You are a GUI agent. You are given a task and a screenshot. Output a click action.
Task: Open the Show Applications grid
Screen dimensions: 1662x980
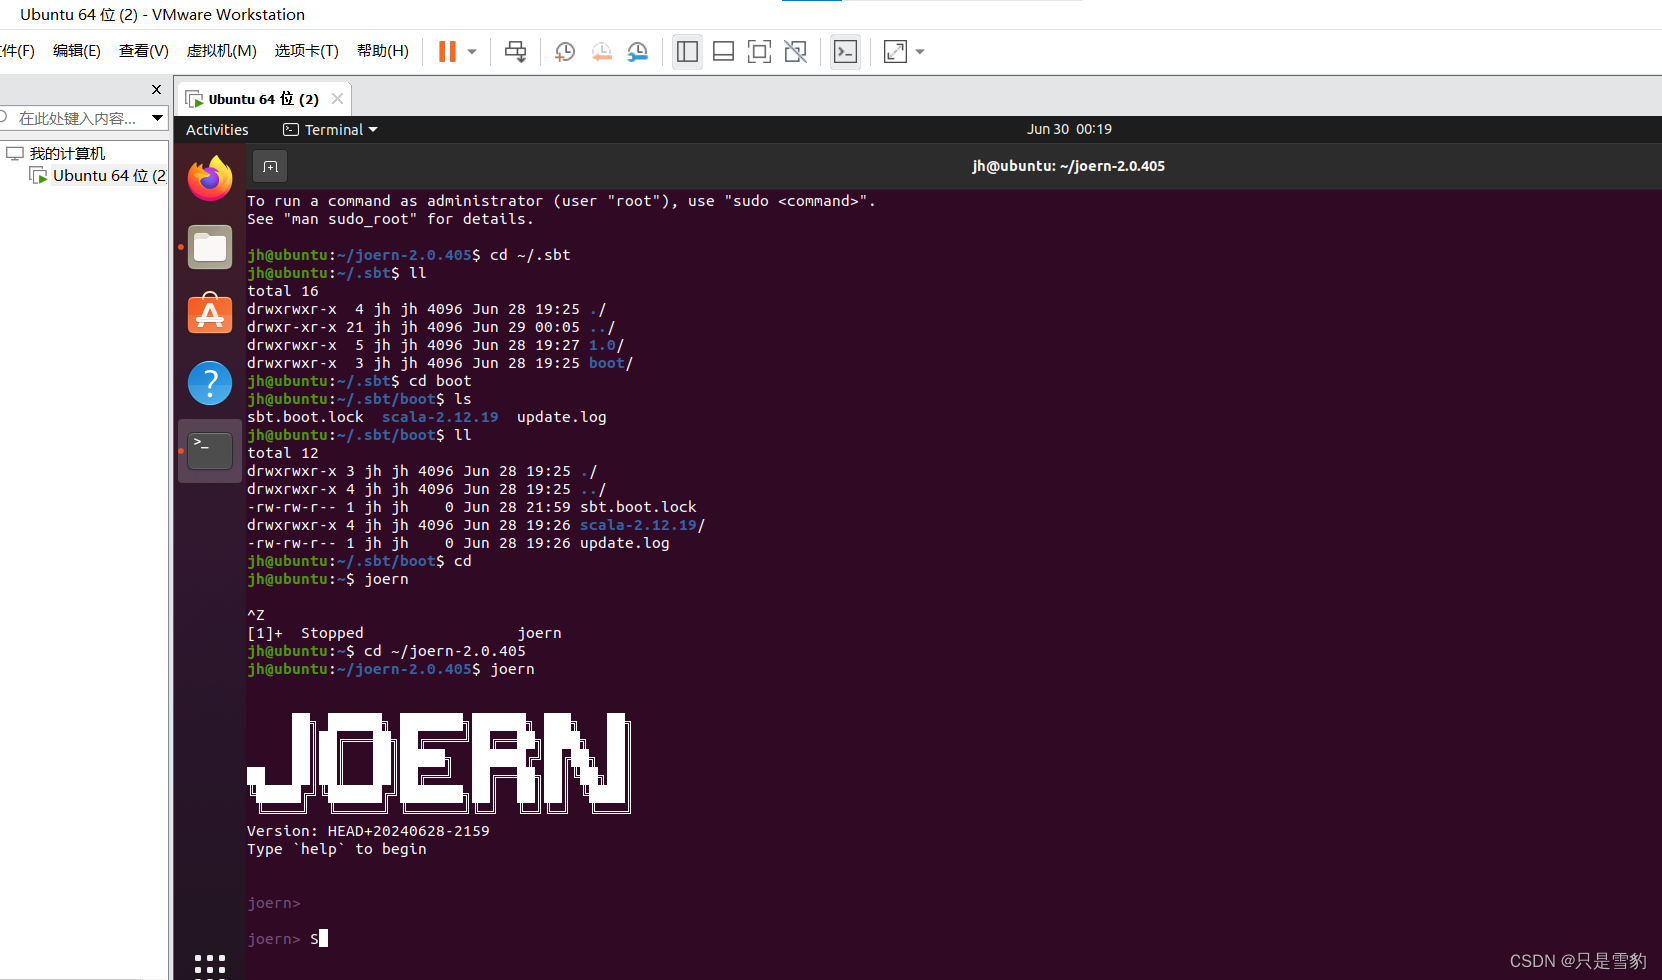[x=210, y=964]
